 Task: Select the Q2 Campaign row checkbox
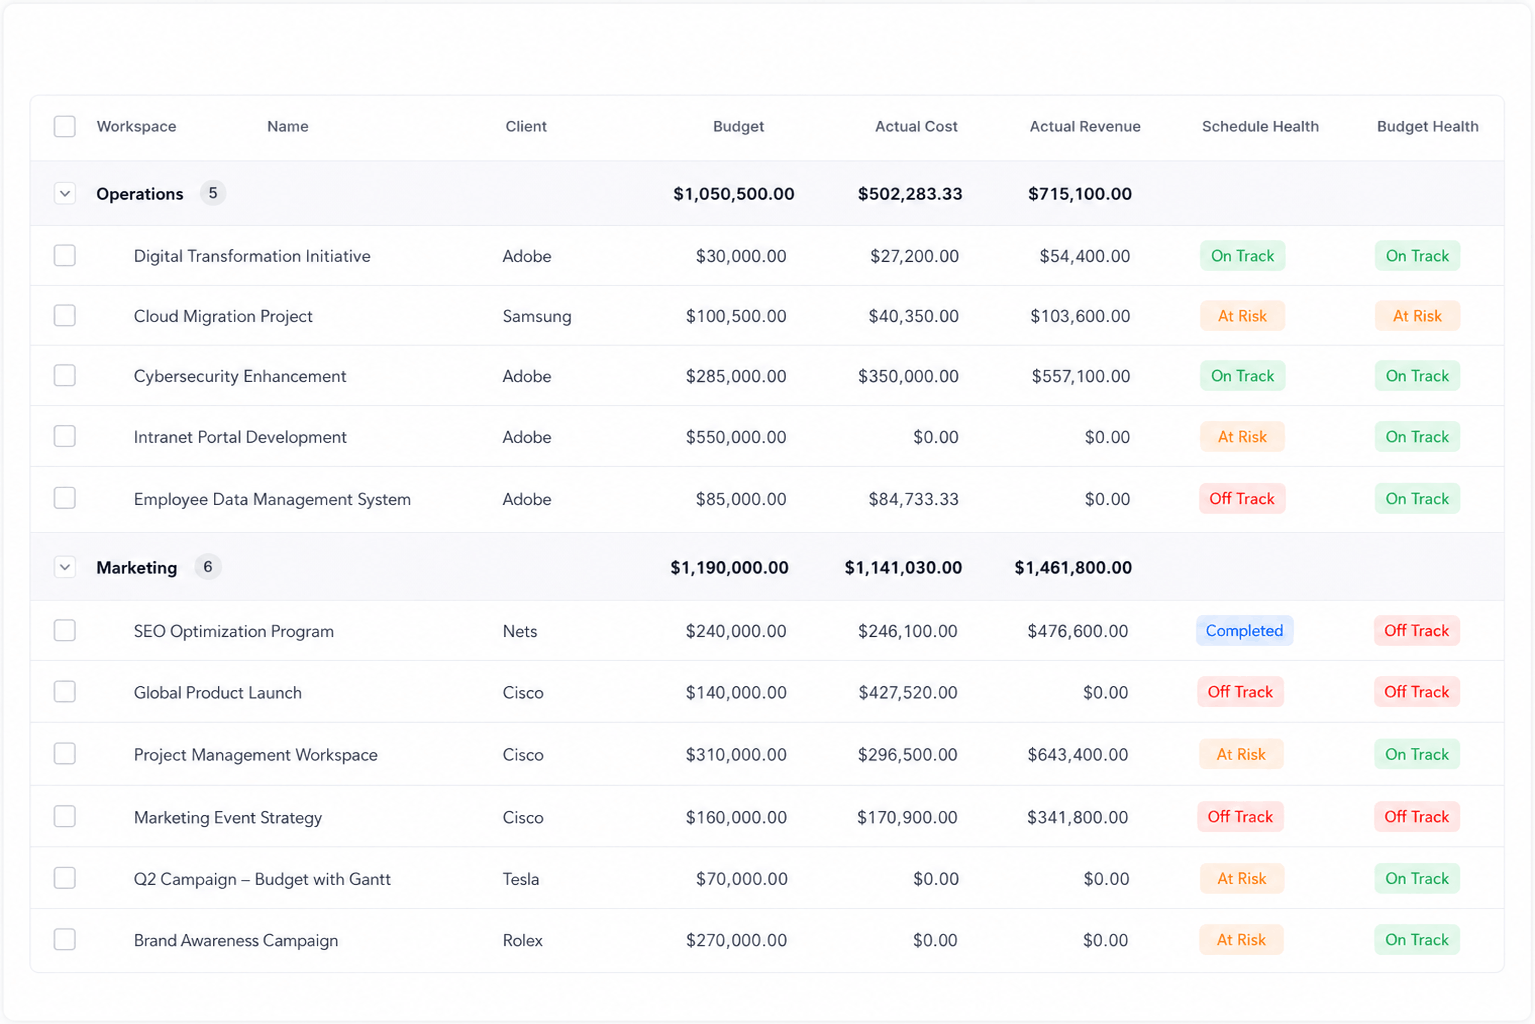[x=65, y=879]
